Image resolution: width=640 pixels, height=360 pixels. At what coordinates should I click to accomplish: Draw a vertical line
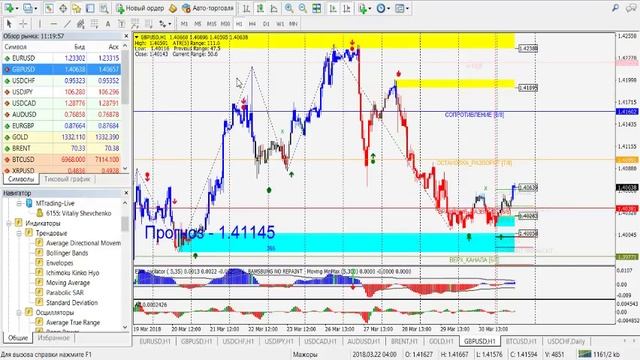[40, 24]
